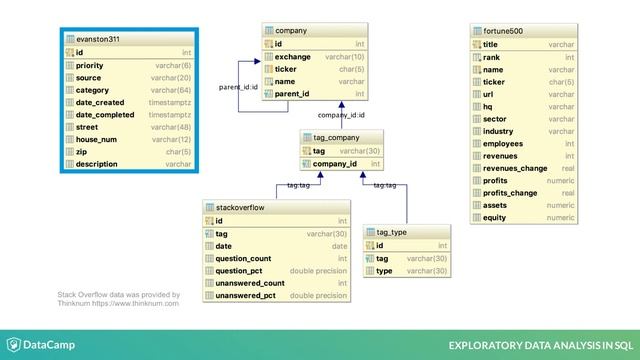The image size is (640, 360).
Task: Click the column icon beside tag_type type
Action: (370, 271)
